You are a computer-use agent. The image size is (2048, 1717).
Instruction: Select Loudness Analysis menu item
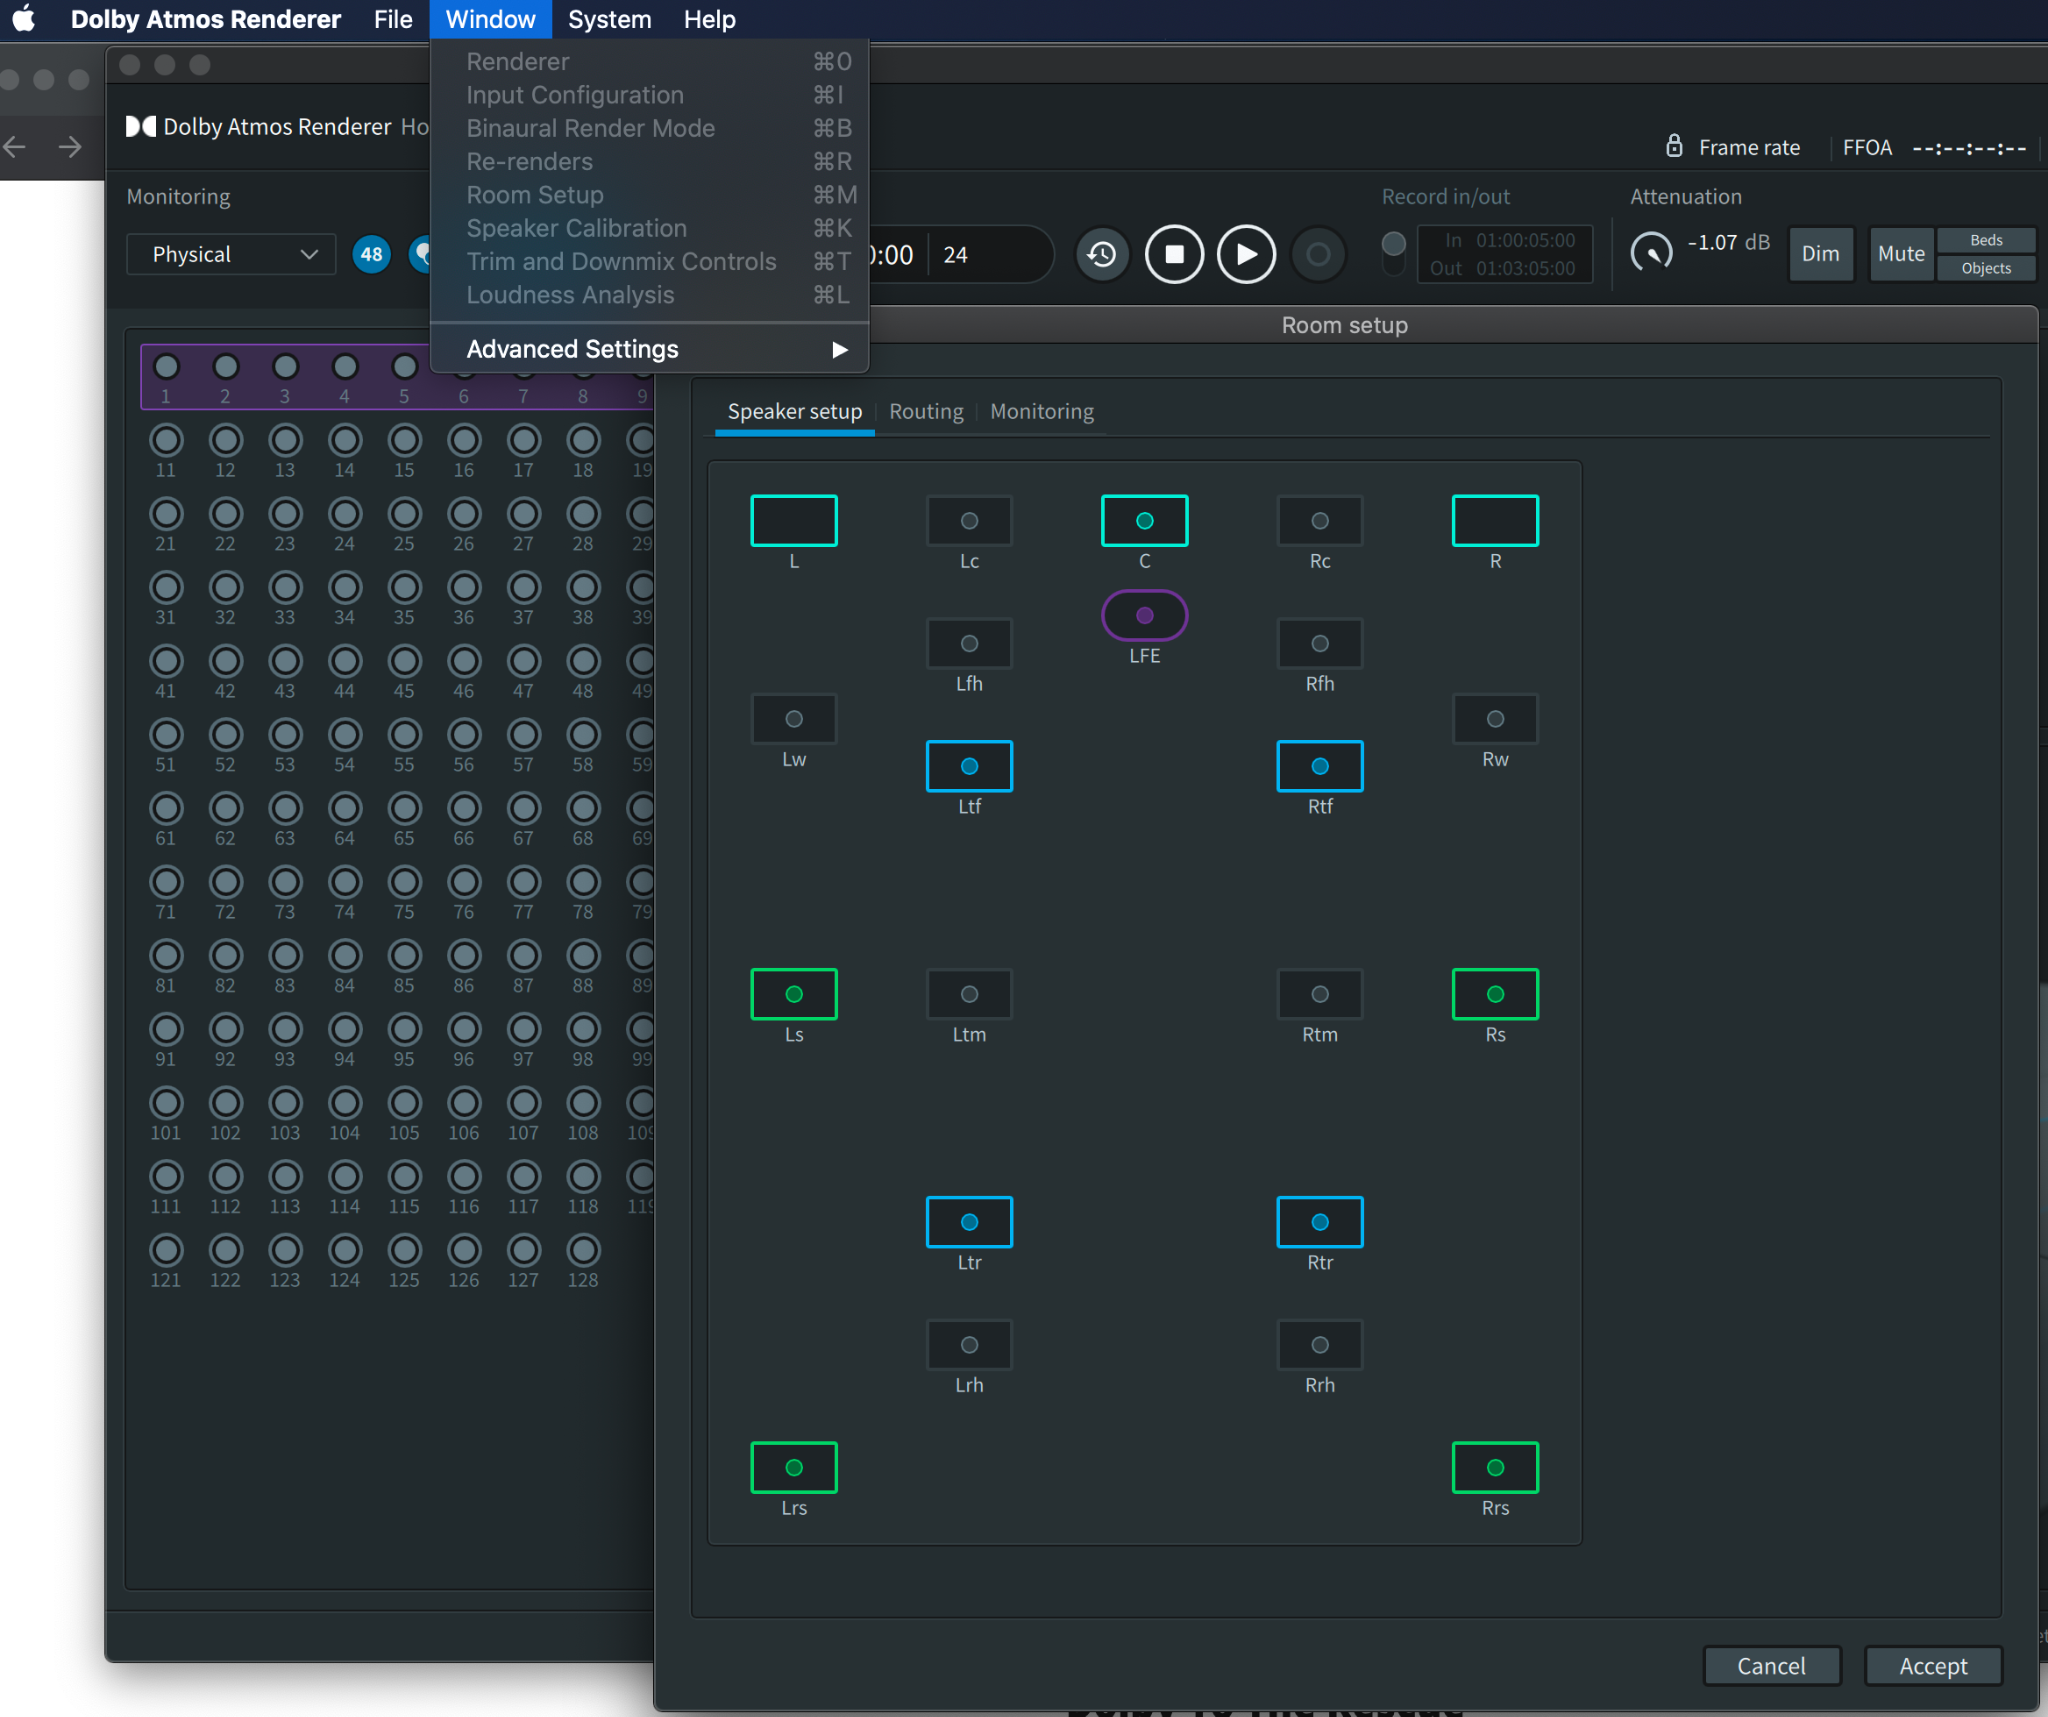tap(570, 295)
